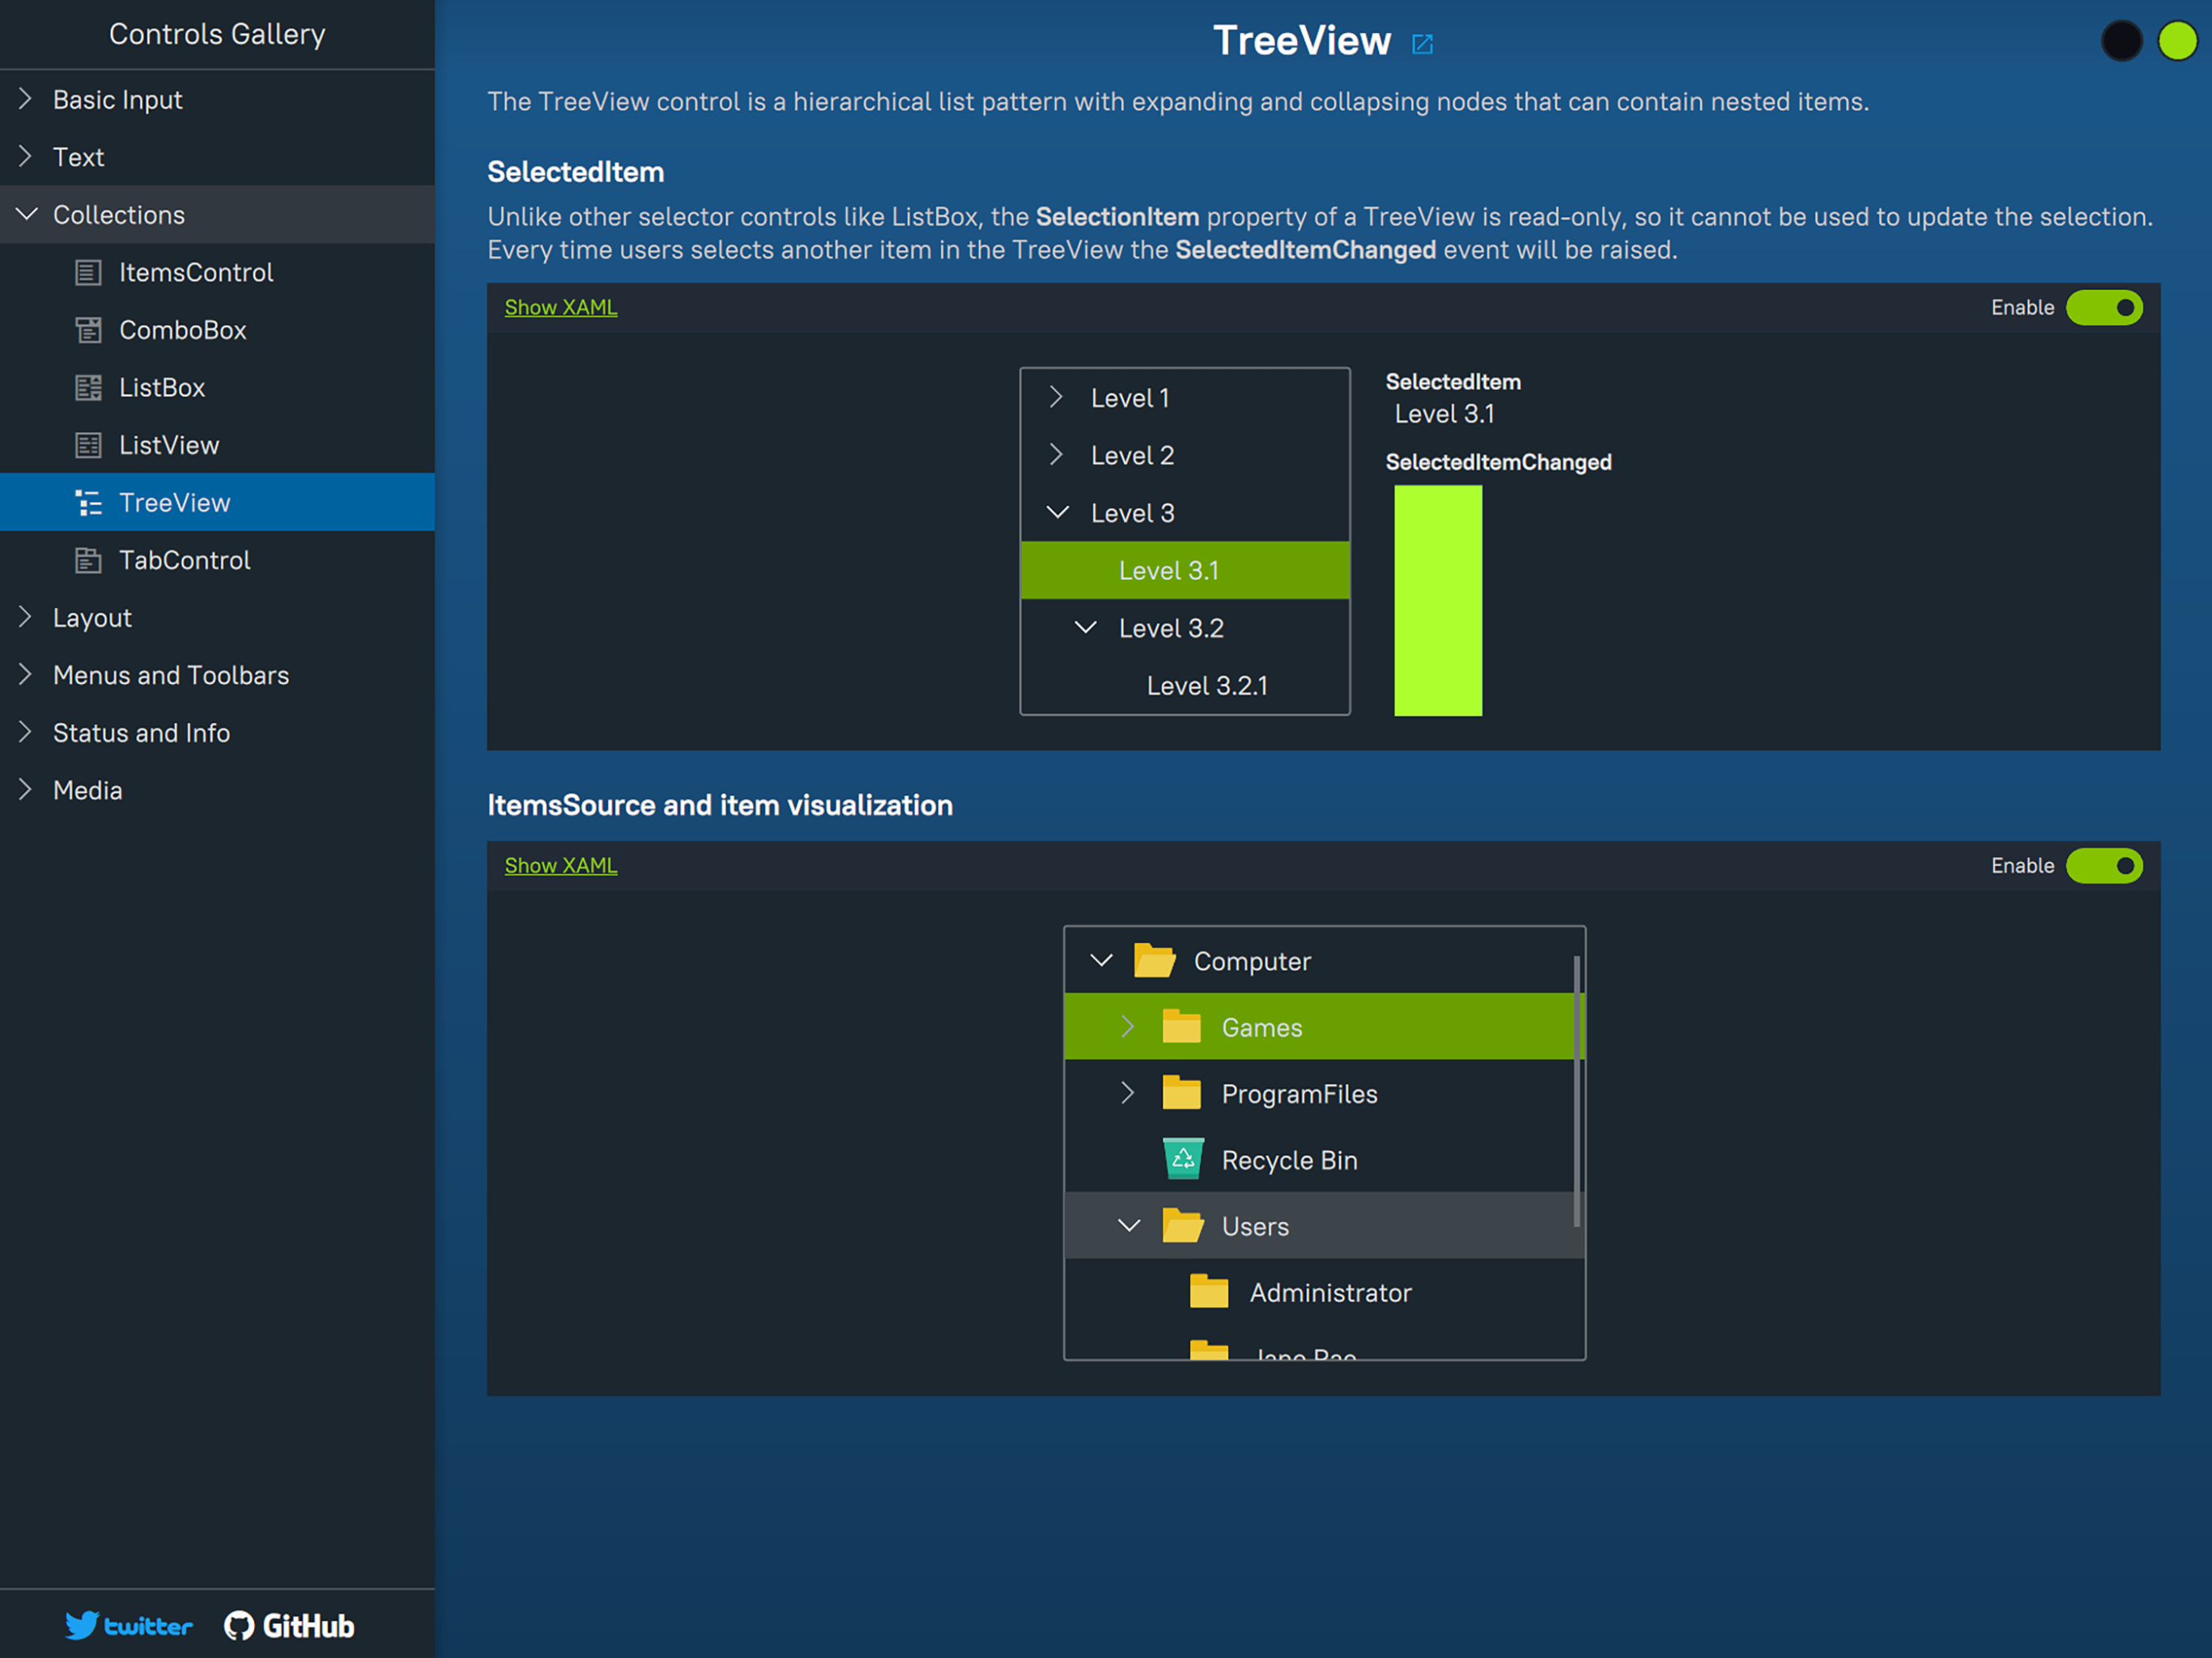Expand the Basic Input category
This screenshot has height=1658, width=2212.
coord(27,99)
